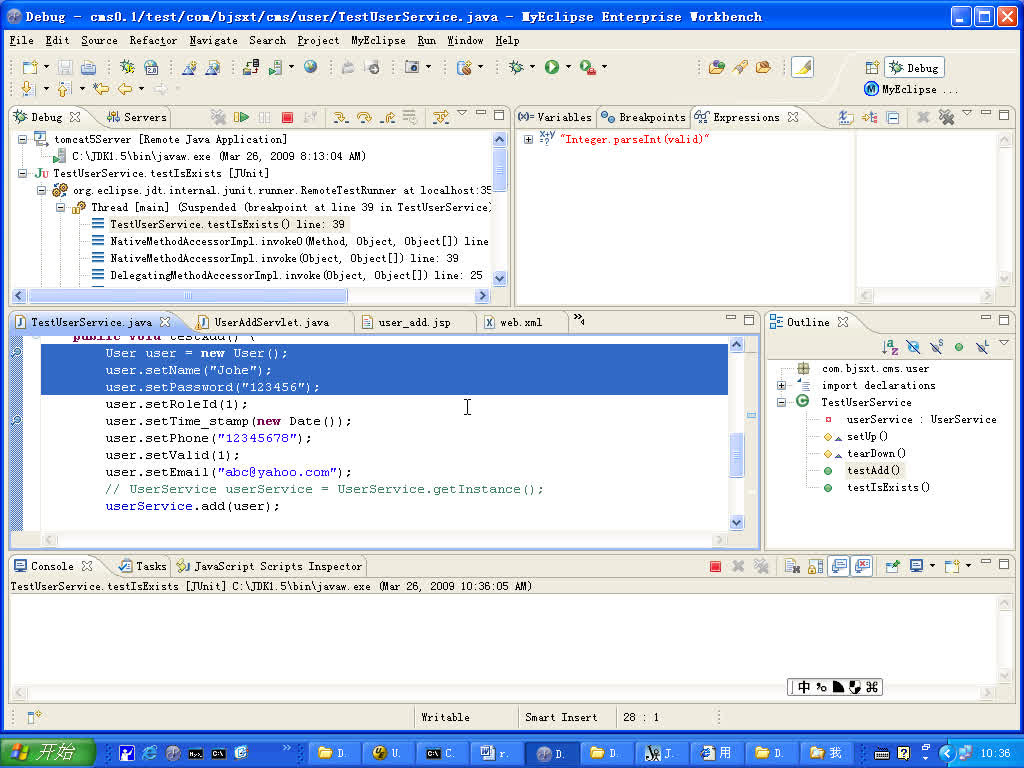Click the Debug view horizontal scrollbar thumb

(188, 296)
